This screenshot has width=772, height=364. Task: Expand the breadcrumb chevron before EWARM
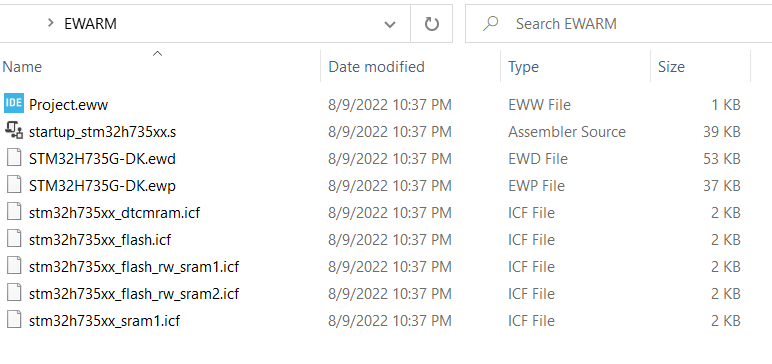click(x=50, y=23)
